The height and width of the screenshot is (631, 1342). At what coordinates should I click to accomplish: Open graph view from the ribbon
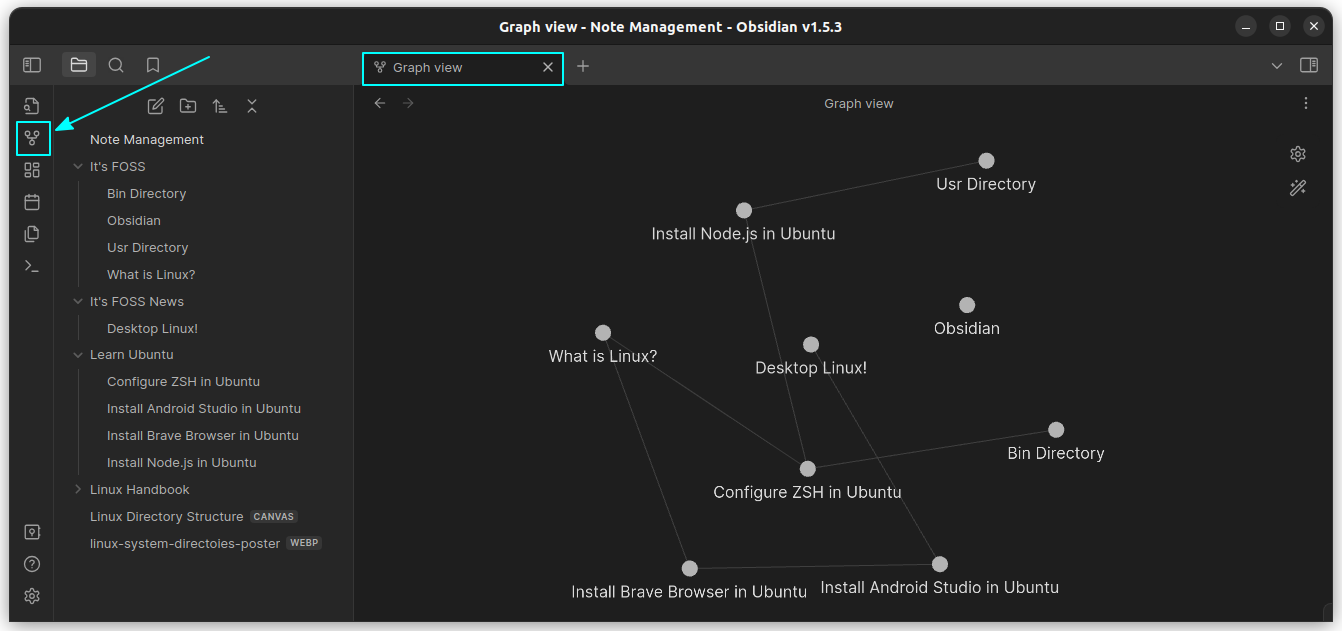click(32, 138)
